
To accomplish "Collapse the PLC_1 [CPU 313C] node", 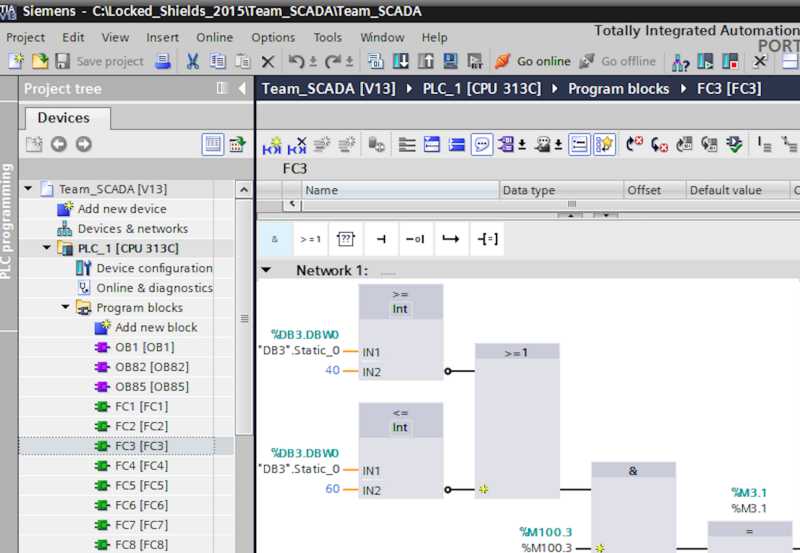I will pyautogui.click(x=47, y=249).
